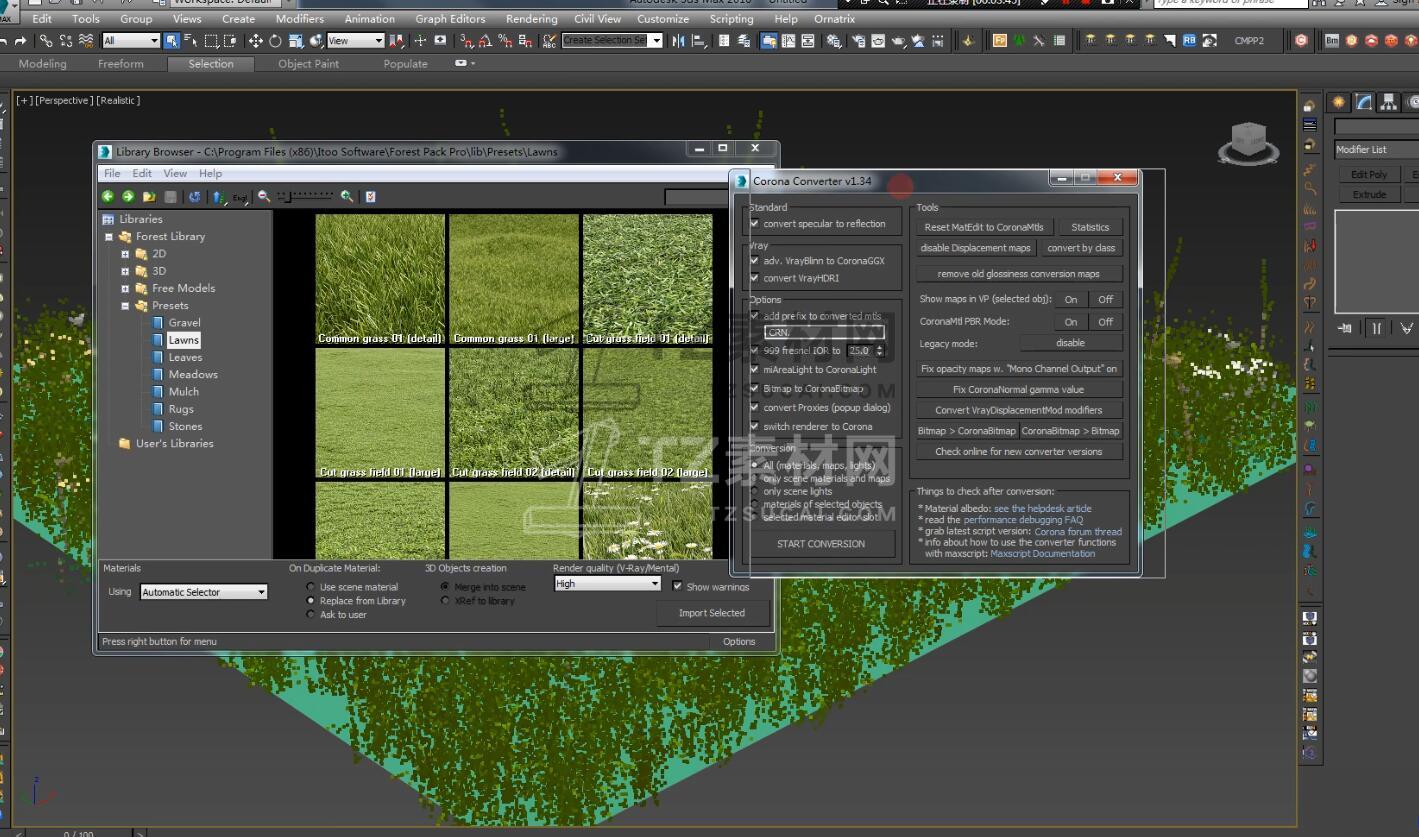Click the Select Object tool in main toolbar
This screenshot has height=837, width=1419.
171,41
